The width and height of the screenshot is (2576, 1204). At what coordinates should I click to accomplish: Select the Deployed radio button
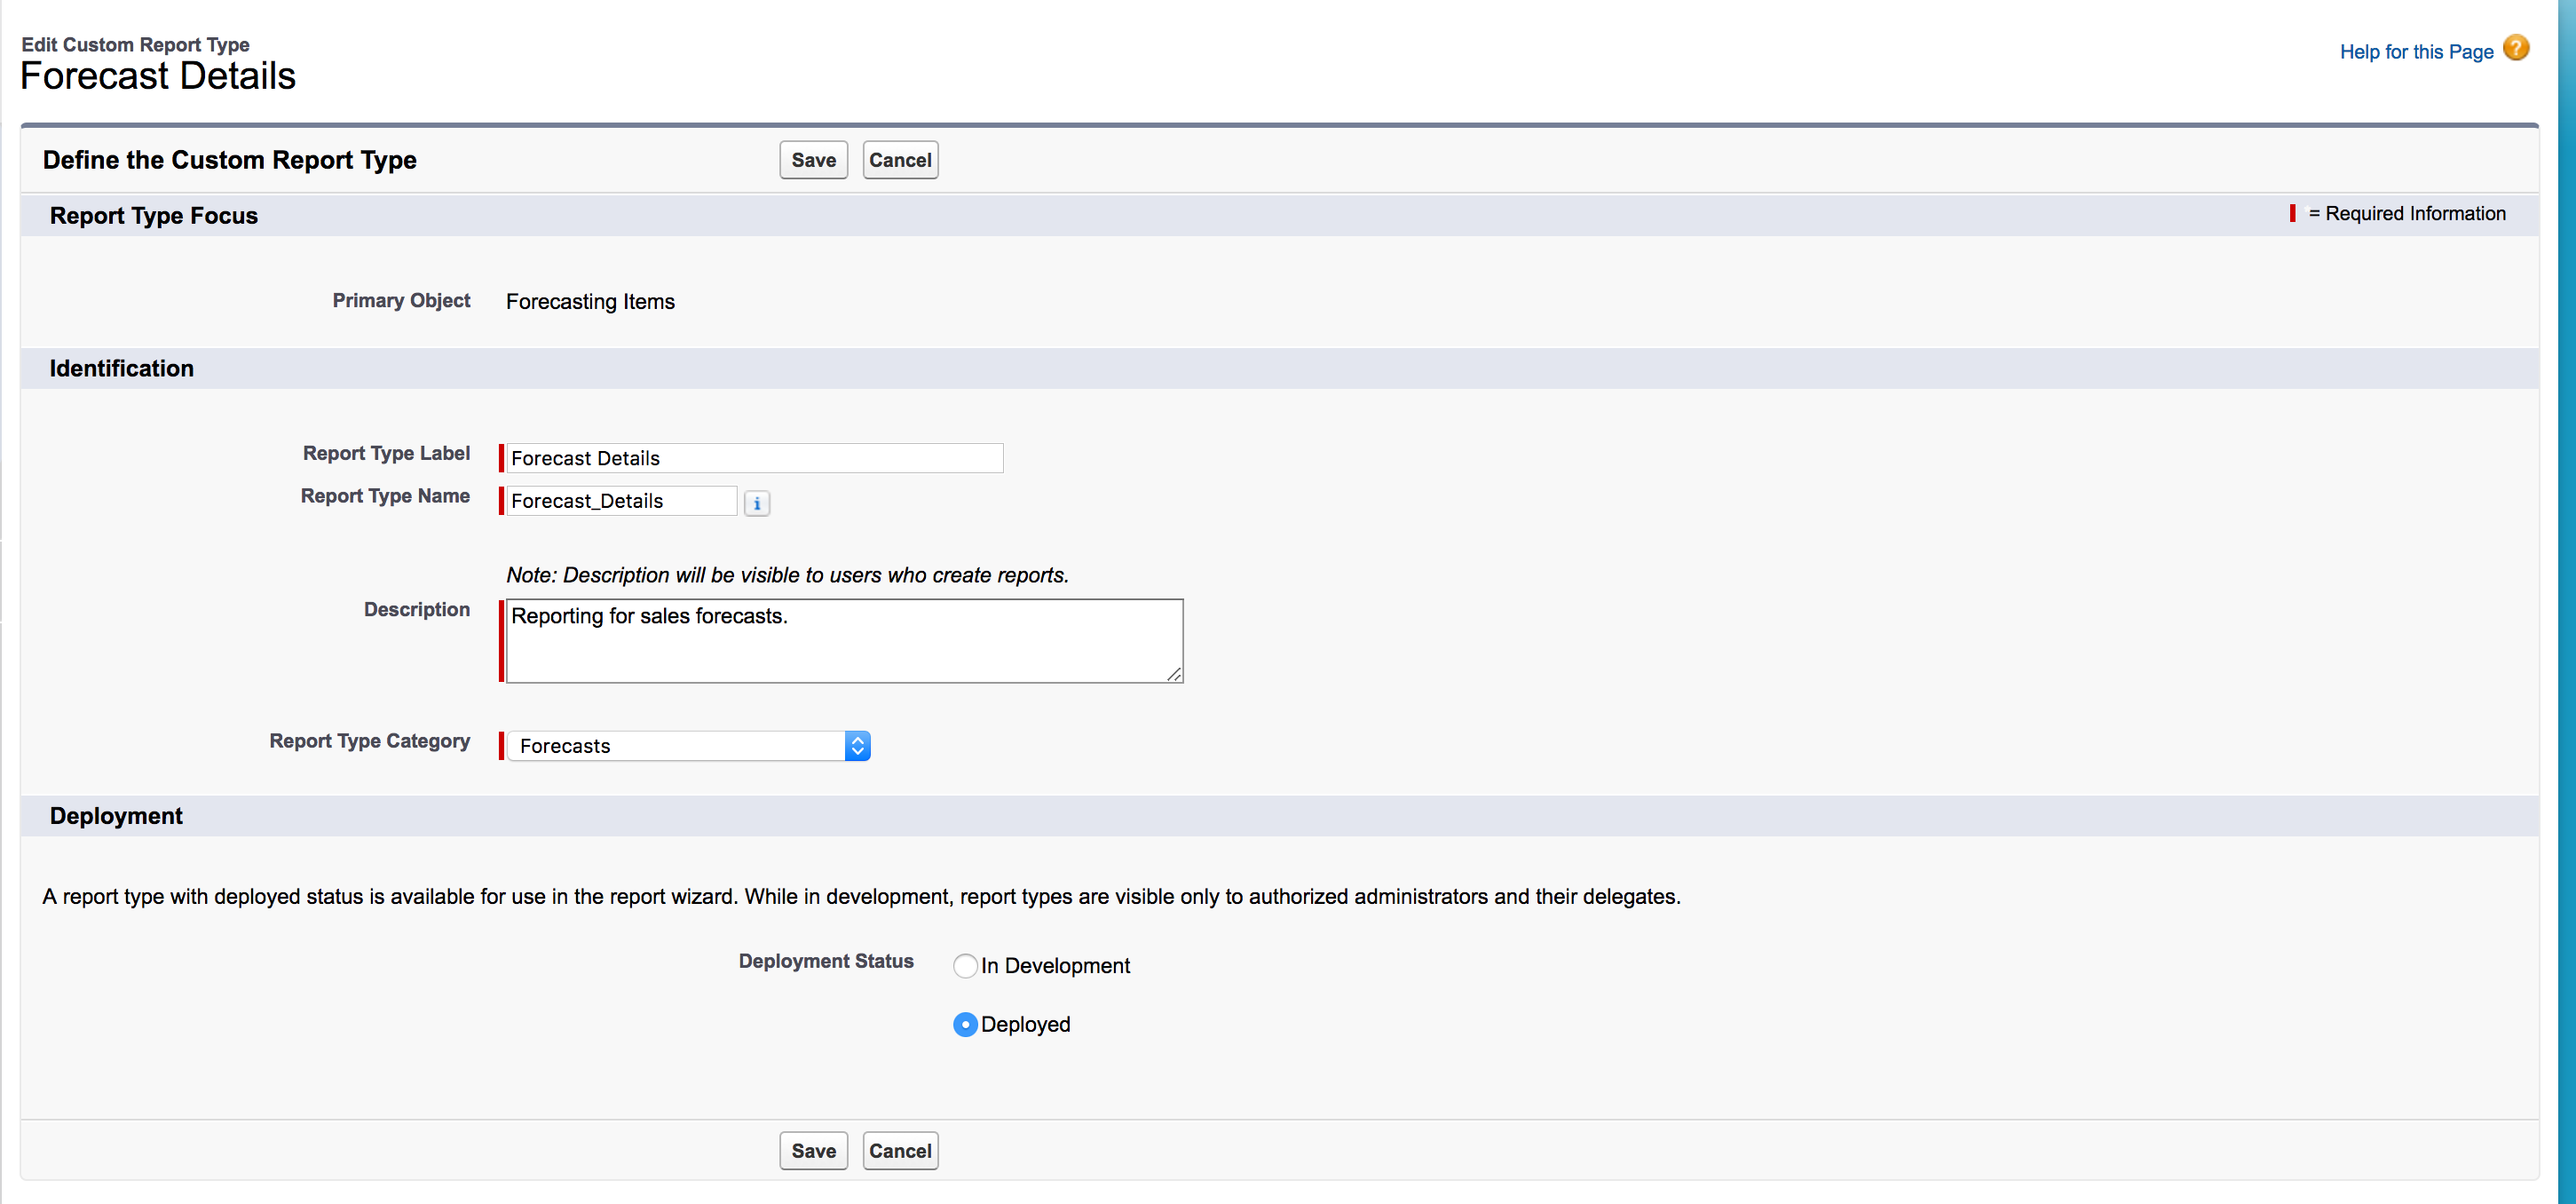pyautogui.click(x=964, y=1025)
